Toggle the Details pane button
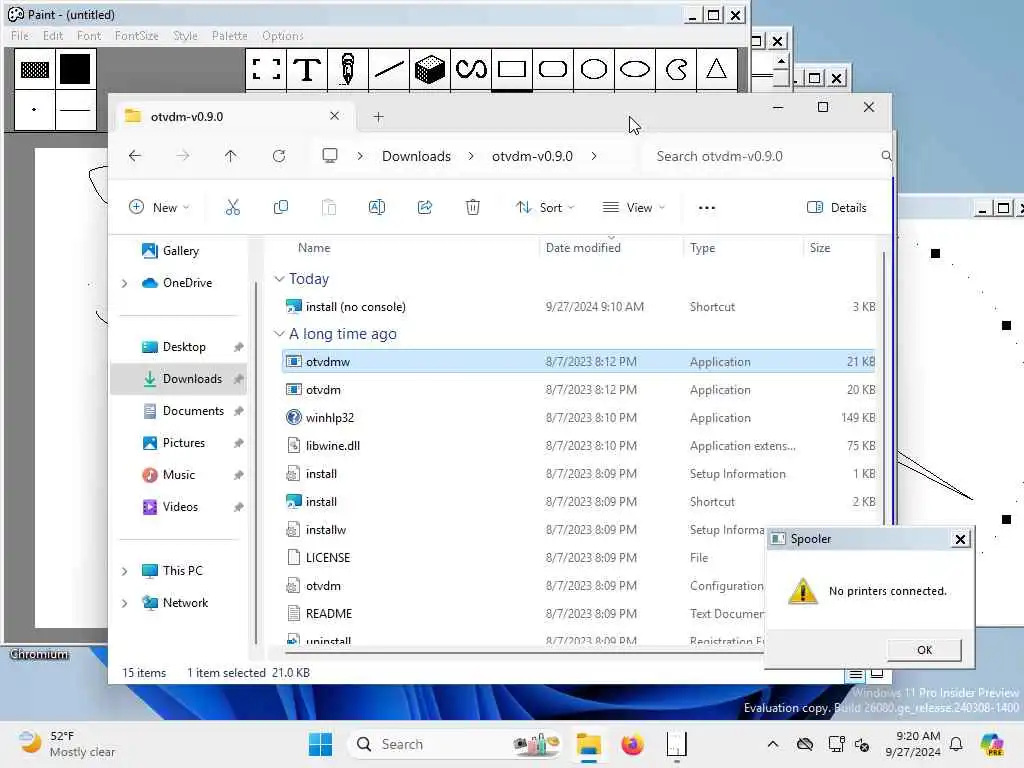The image size is (1024, 768). (x=837, y=208)
